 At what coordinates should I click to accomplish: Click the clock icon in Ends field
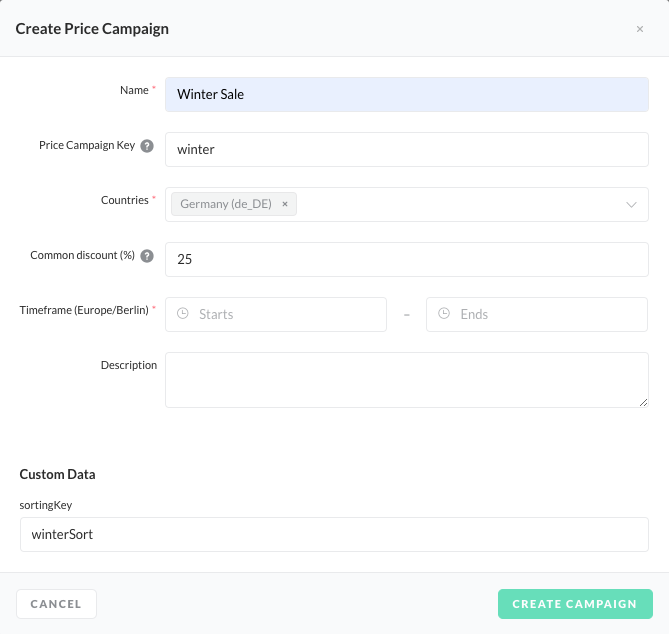444,314
